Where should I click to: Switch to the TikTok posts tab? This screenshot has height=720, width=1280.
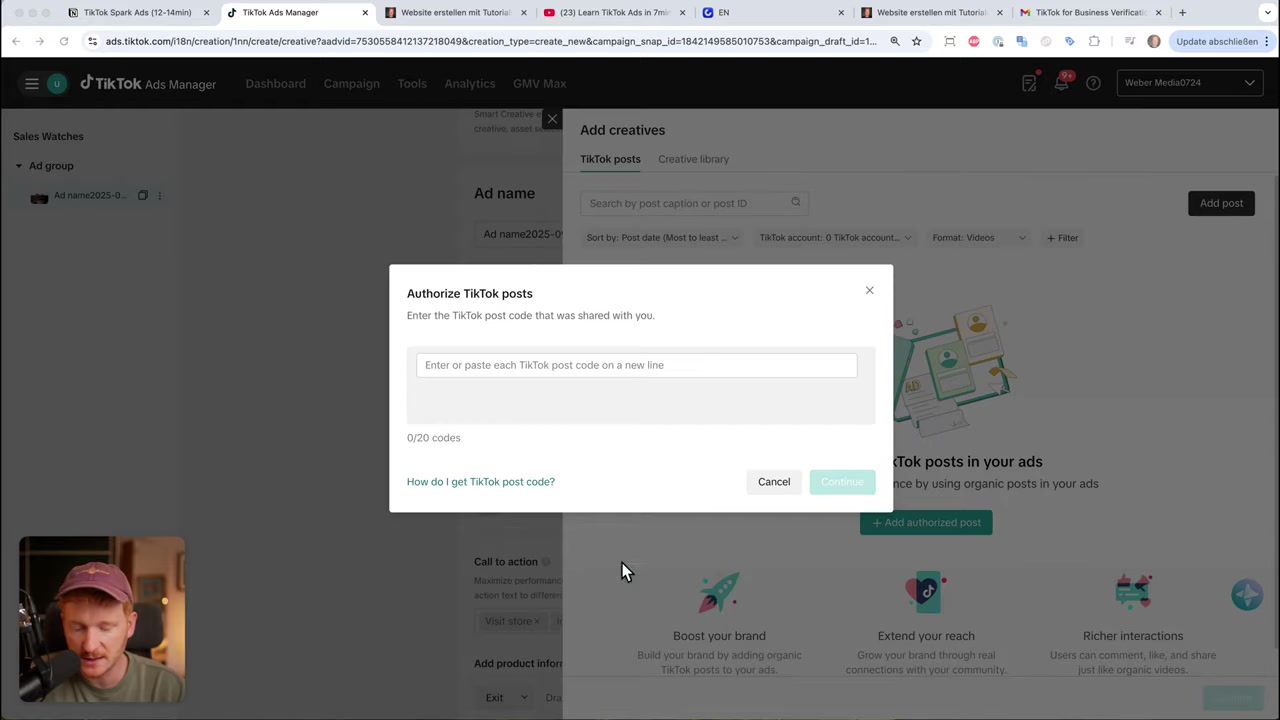click(x=610, y=159)
